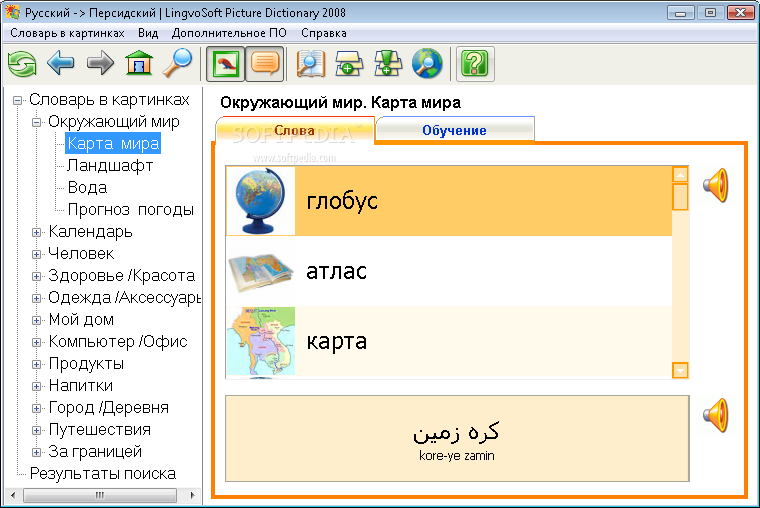
Task: Expand the За границей category
Action: (x=36, y=452)
